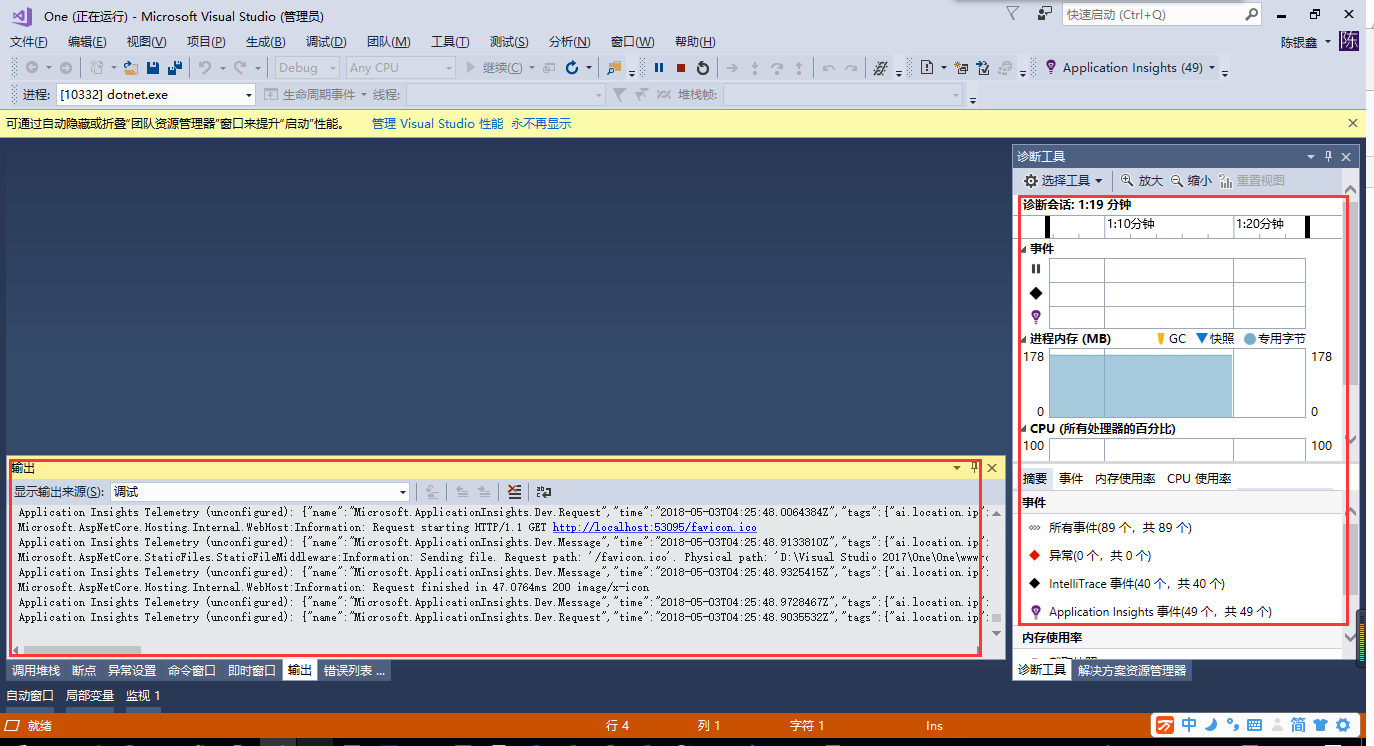
Task: Open the 工具(T) menu
Action: (x=450, y=41)
